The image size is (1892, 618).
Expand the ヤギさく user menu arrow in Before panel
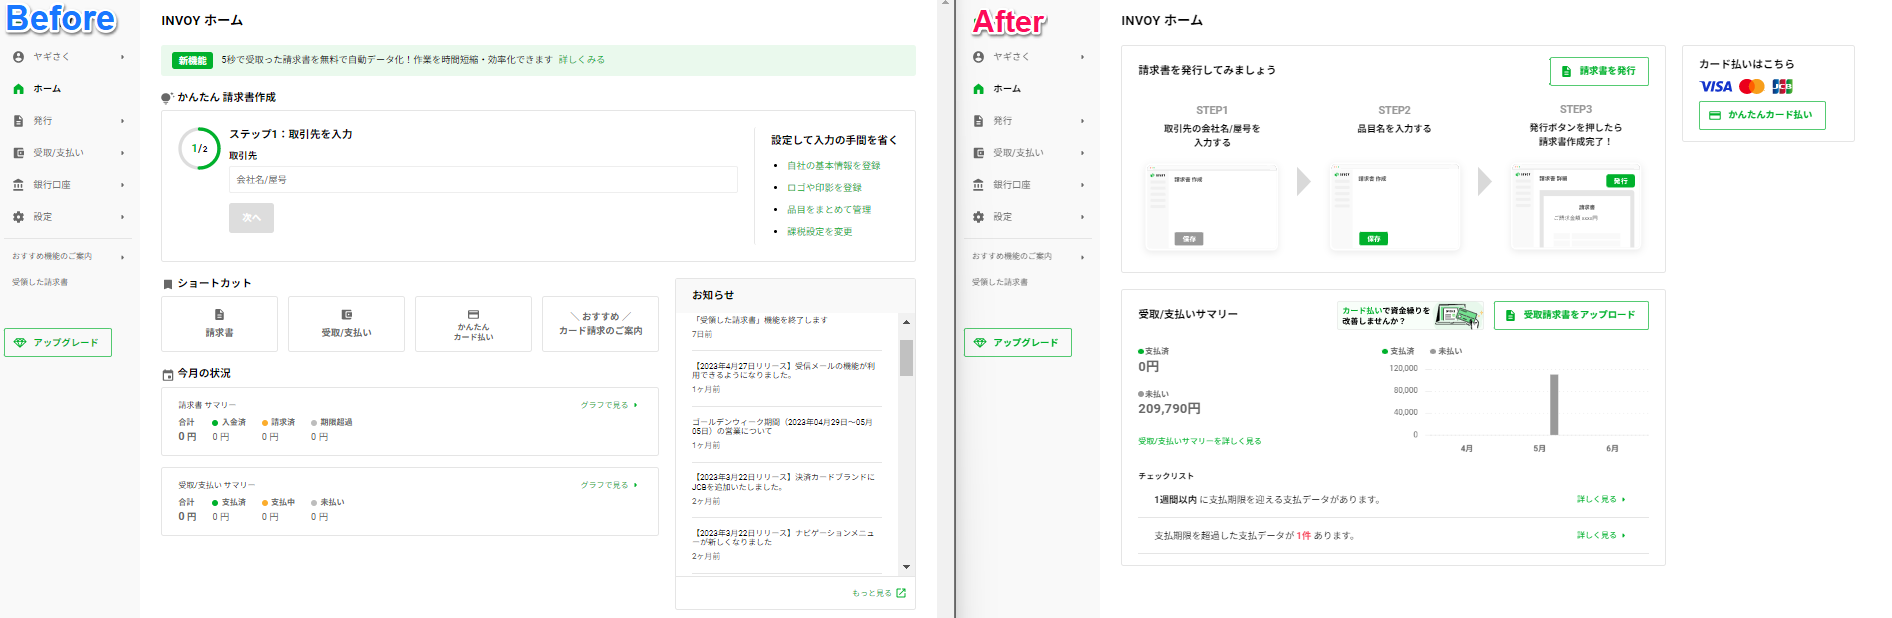coord(123,57)
